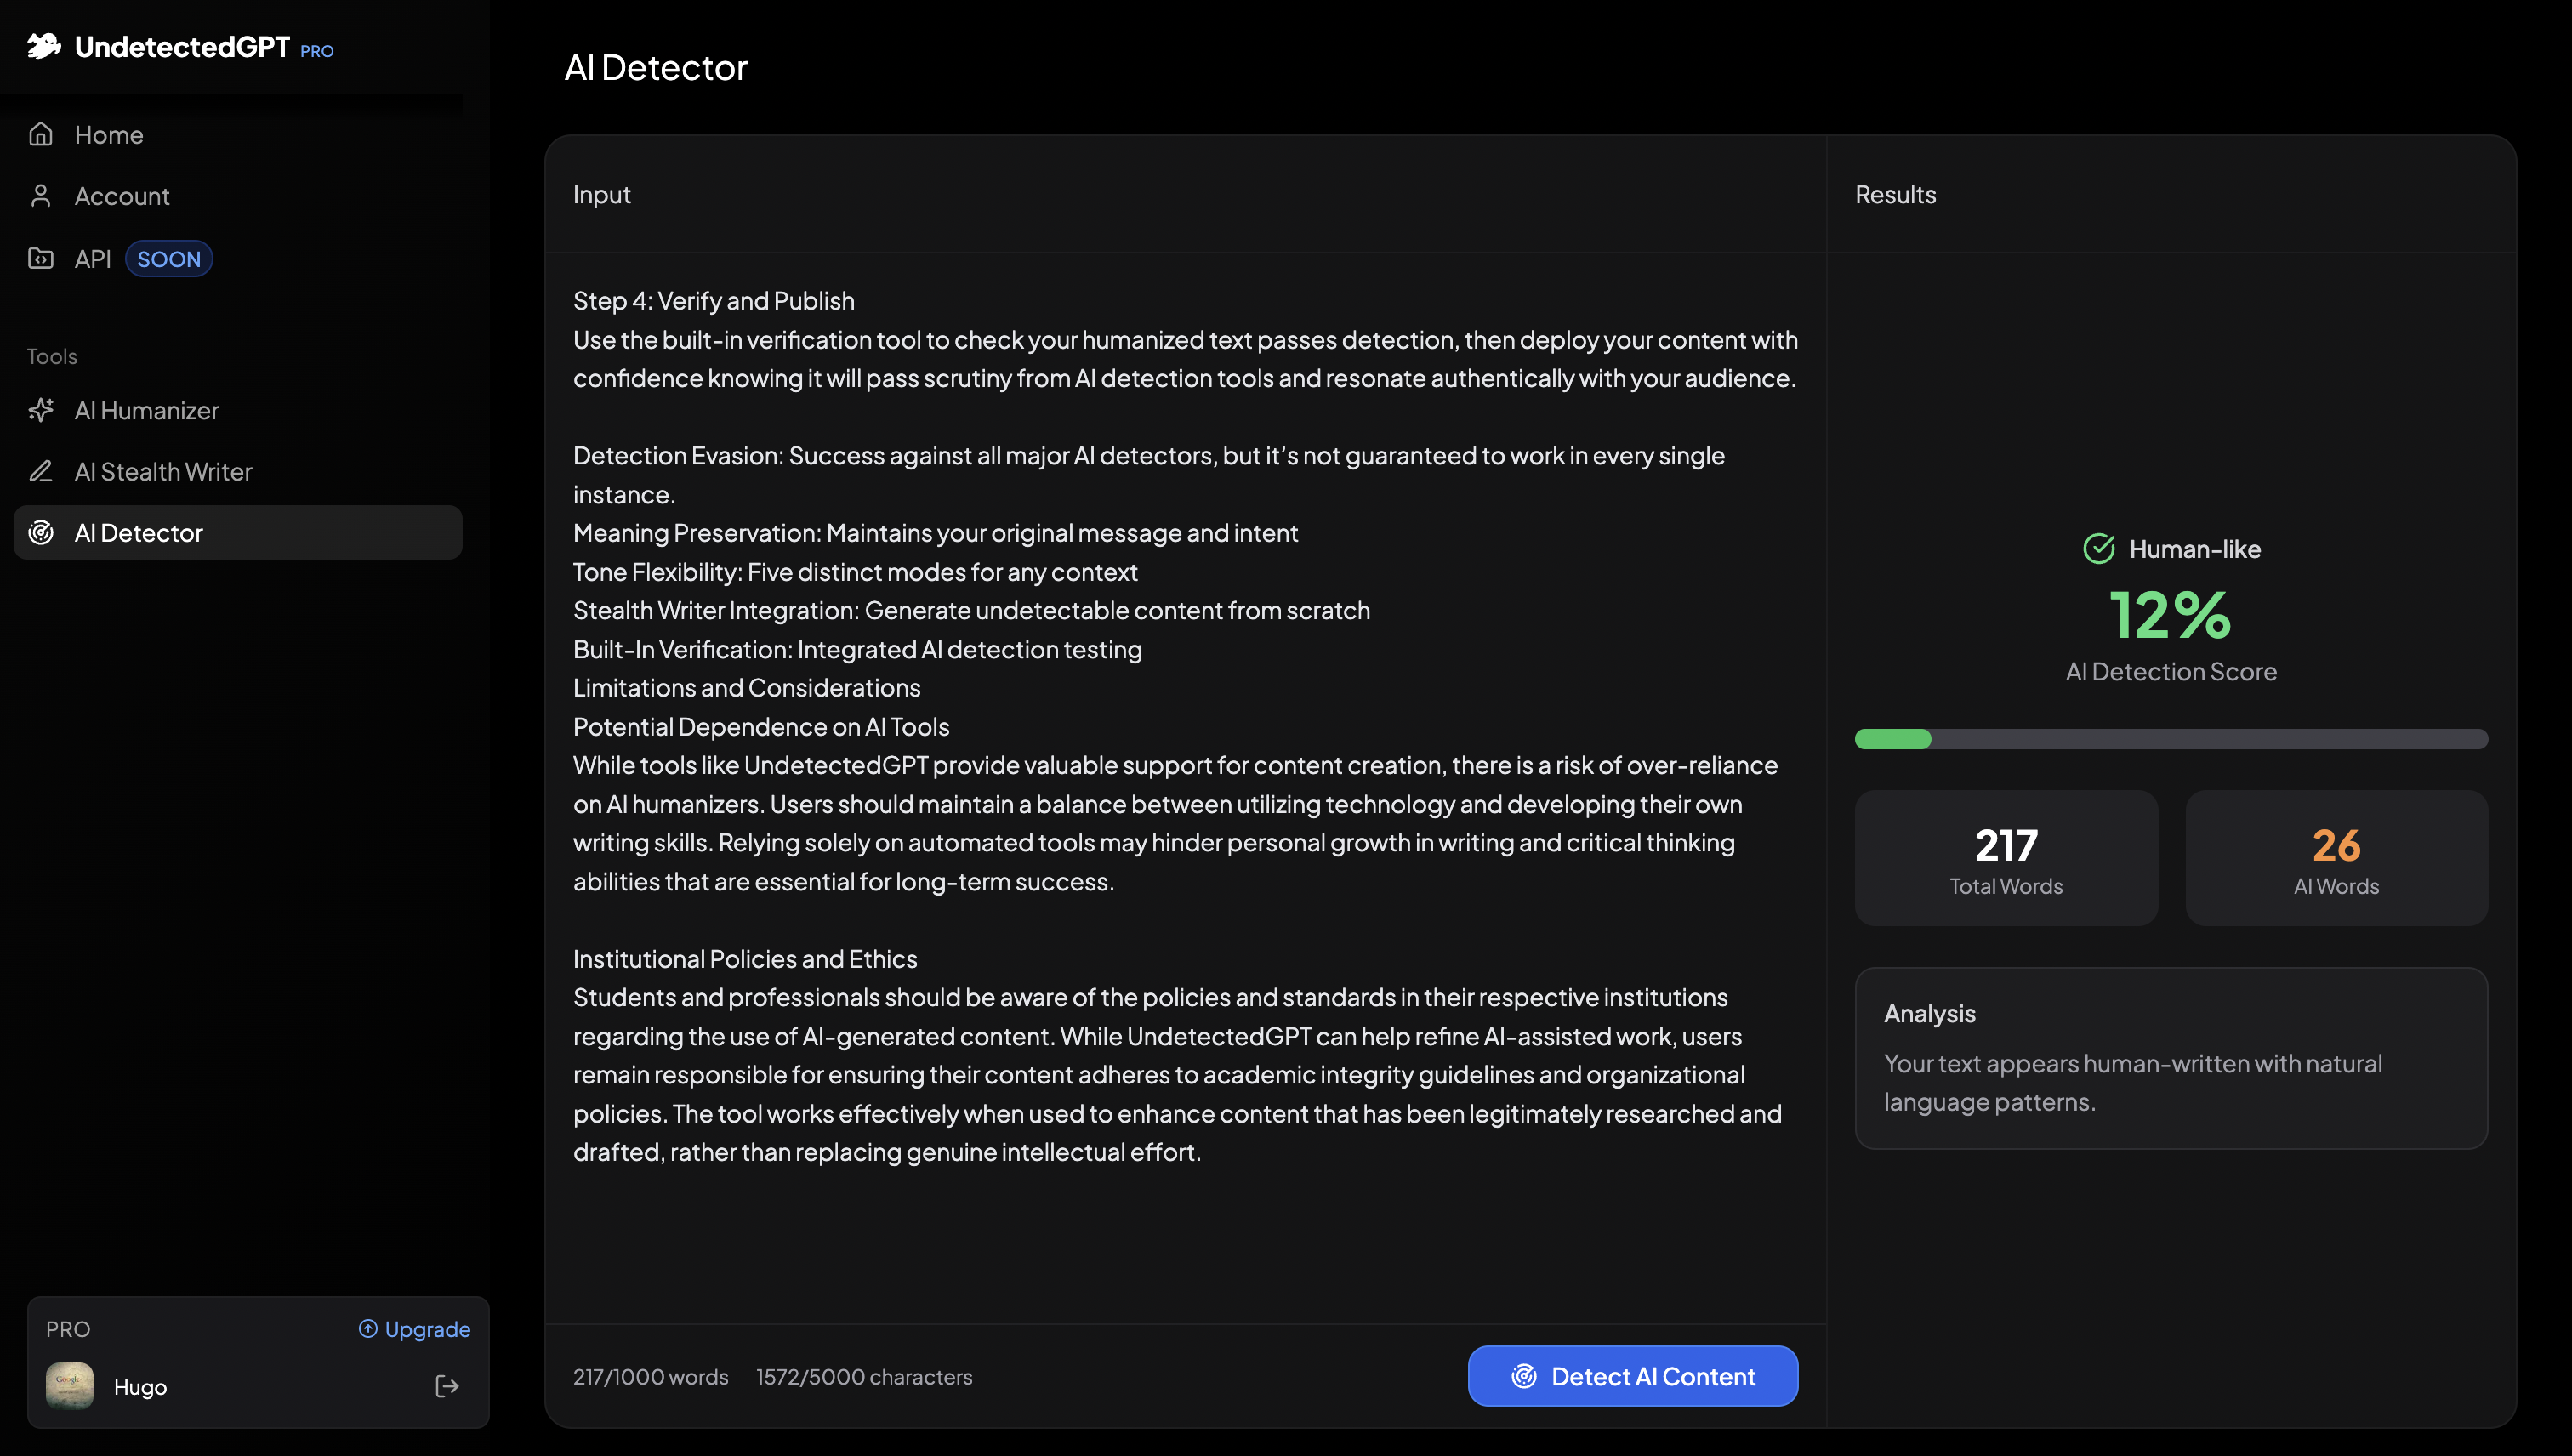Open the Upgrade link in PRO panel
Image resolution: width=2572 pixels, height=1456 pixels.
tap(425, 1328)
